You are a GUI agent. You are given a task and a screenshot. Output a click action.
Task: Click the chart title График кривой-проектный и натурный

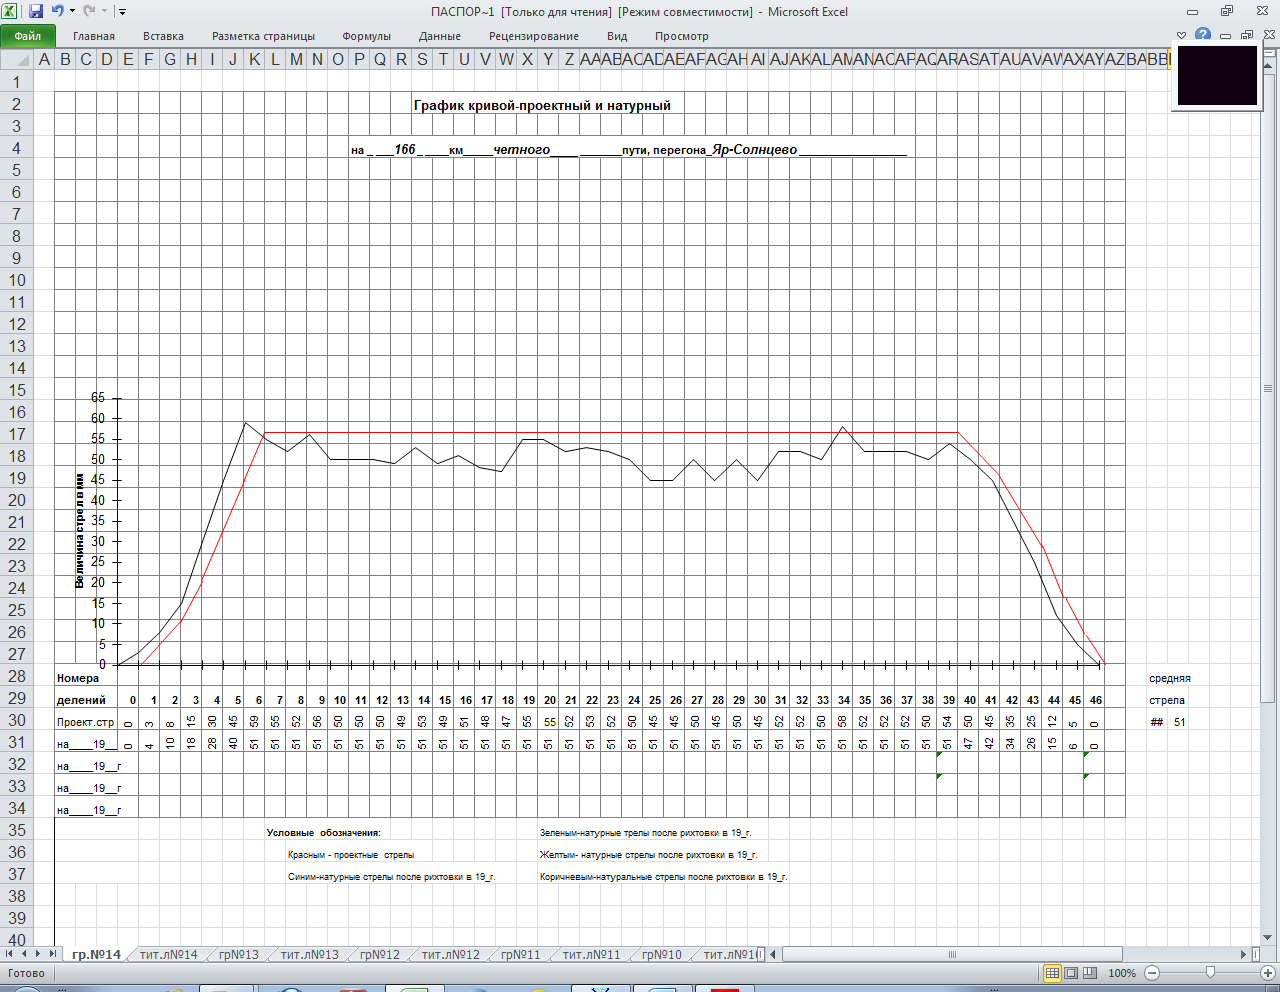(542, 105)
